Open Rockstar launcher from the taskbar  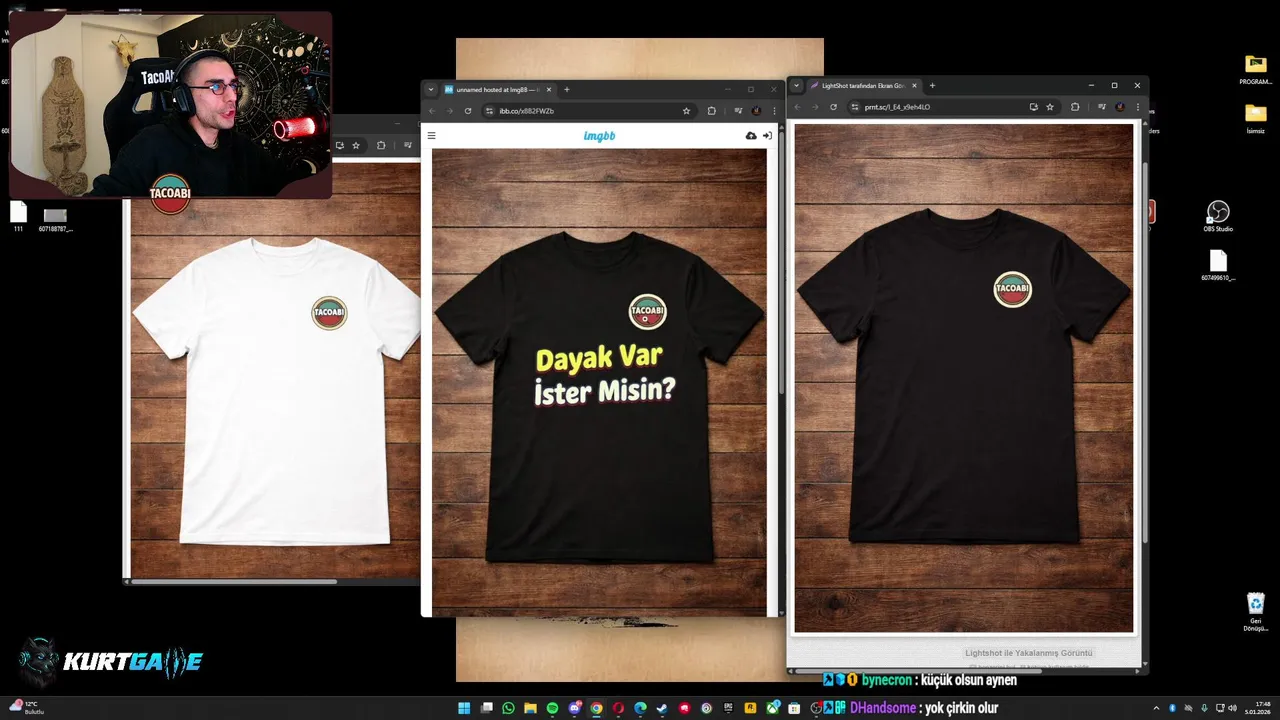pyautogui.click(x=750, y=708)
